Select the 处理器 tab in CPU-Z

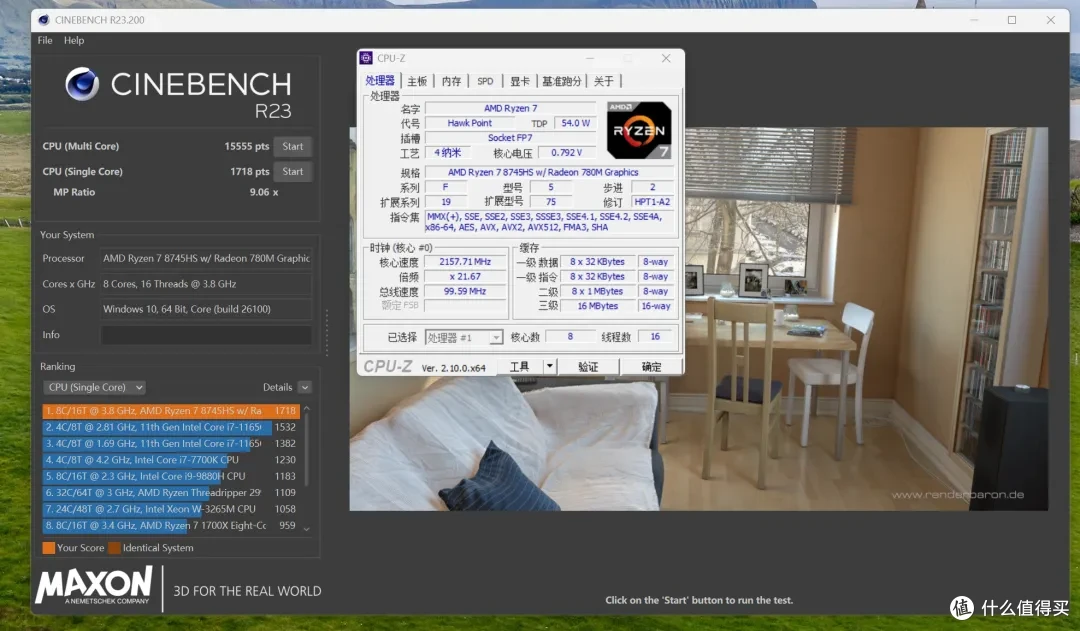click(380, 81)
